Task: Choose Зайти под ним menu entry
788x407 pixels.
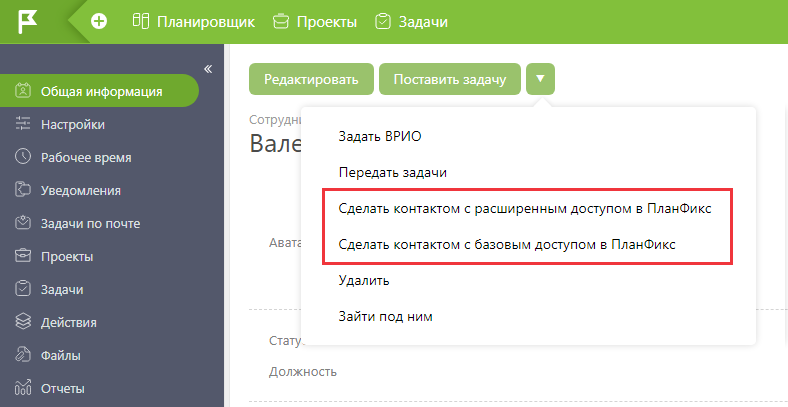Action: point(385,317)
